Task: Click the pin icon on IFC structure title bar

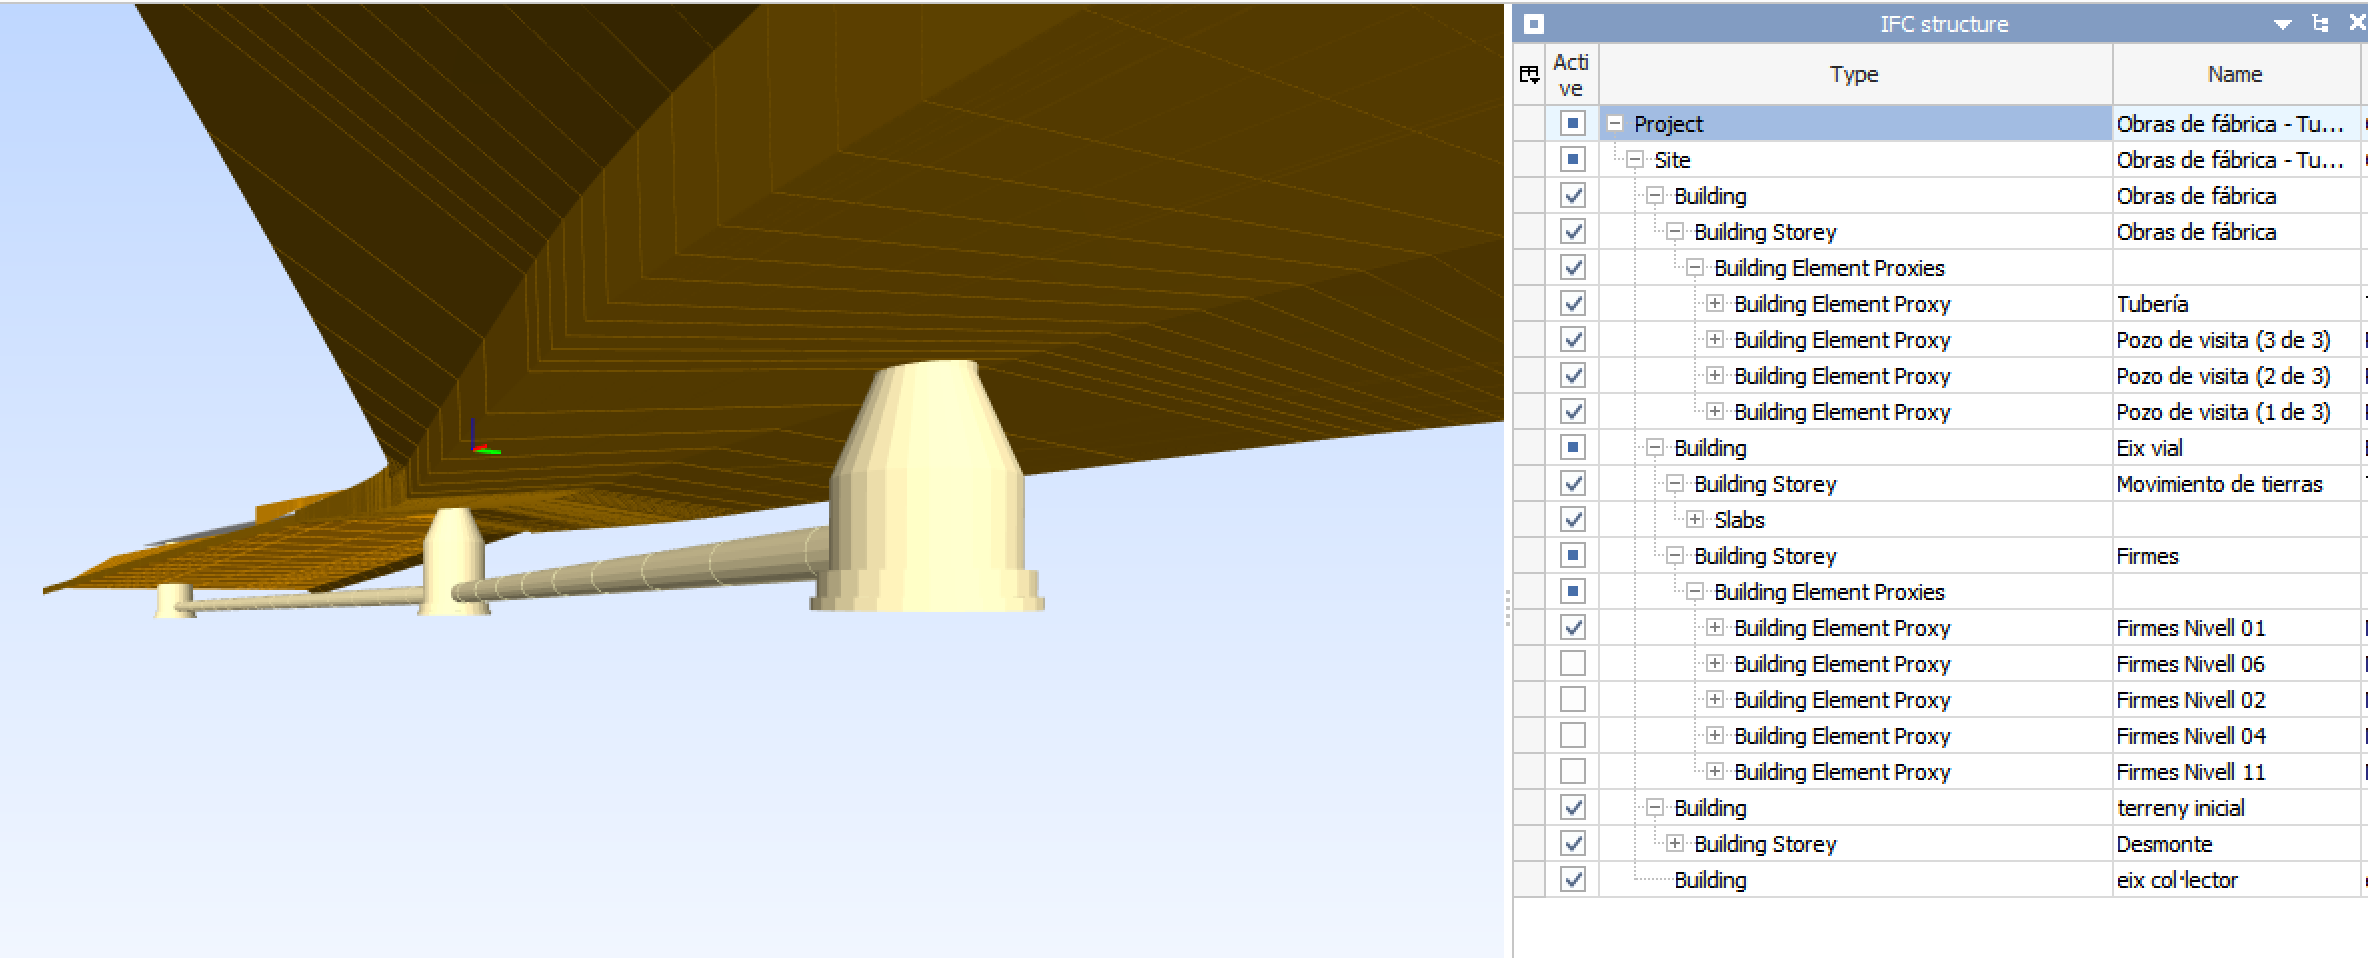Action: 1533,23
